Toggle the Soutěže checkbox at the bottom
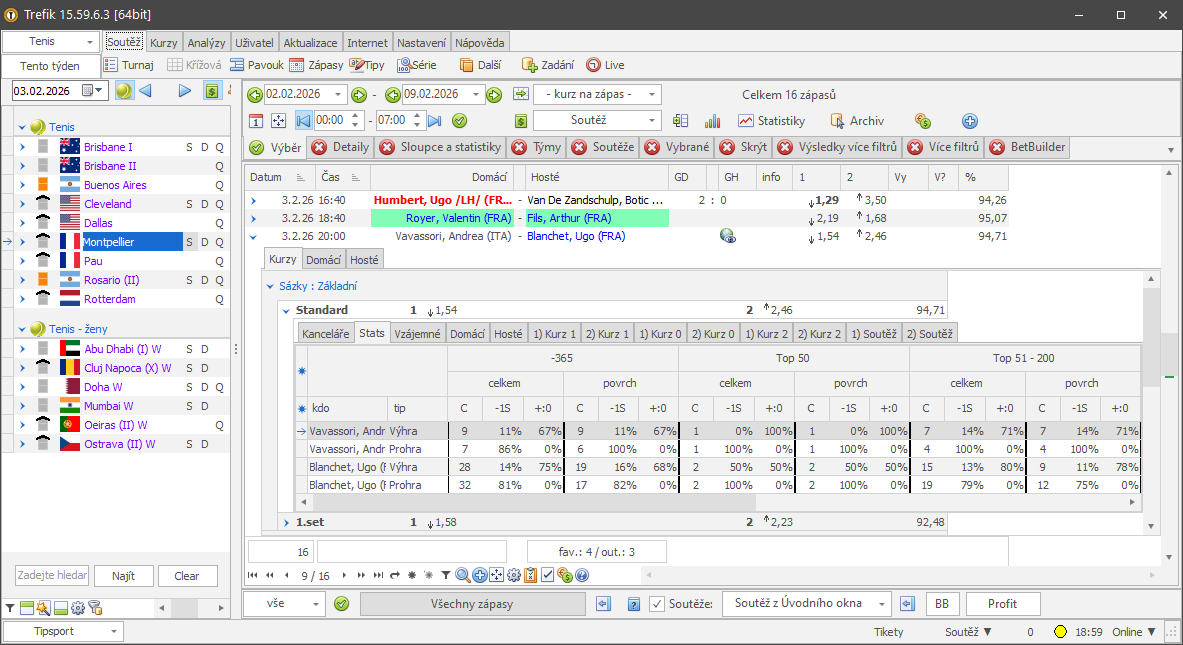This screenshot has width=1183, height=645. click(655, 603)
